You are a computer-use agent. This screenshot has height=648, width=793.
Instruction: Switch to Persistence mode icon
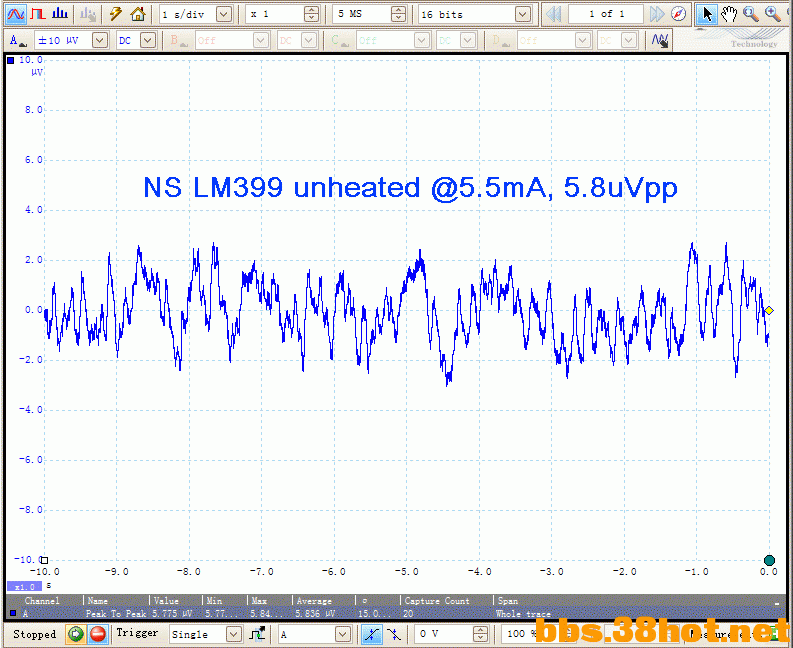tap(38, 14)
